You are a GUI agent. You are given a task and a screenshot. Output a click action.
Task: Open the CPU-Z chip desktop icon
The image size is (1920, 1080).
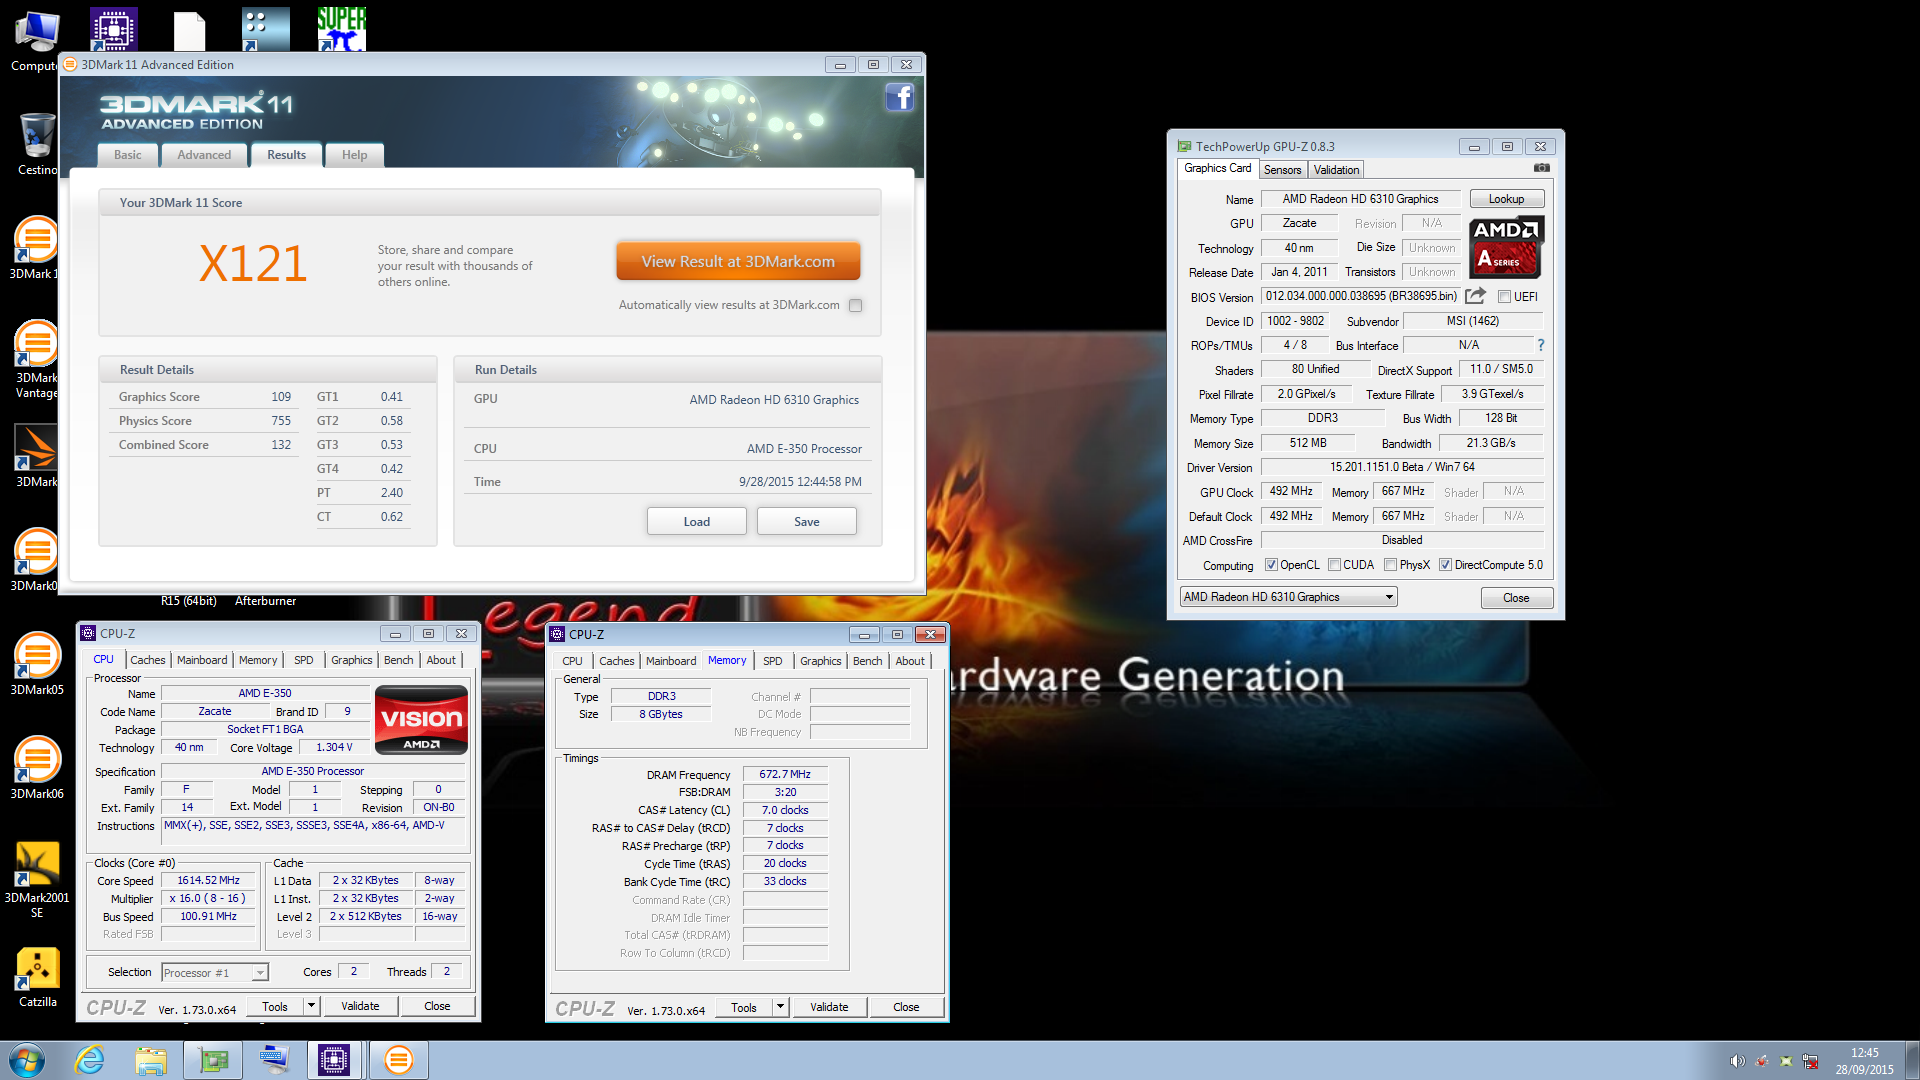(113, 28)
